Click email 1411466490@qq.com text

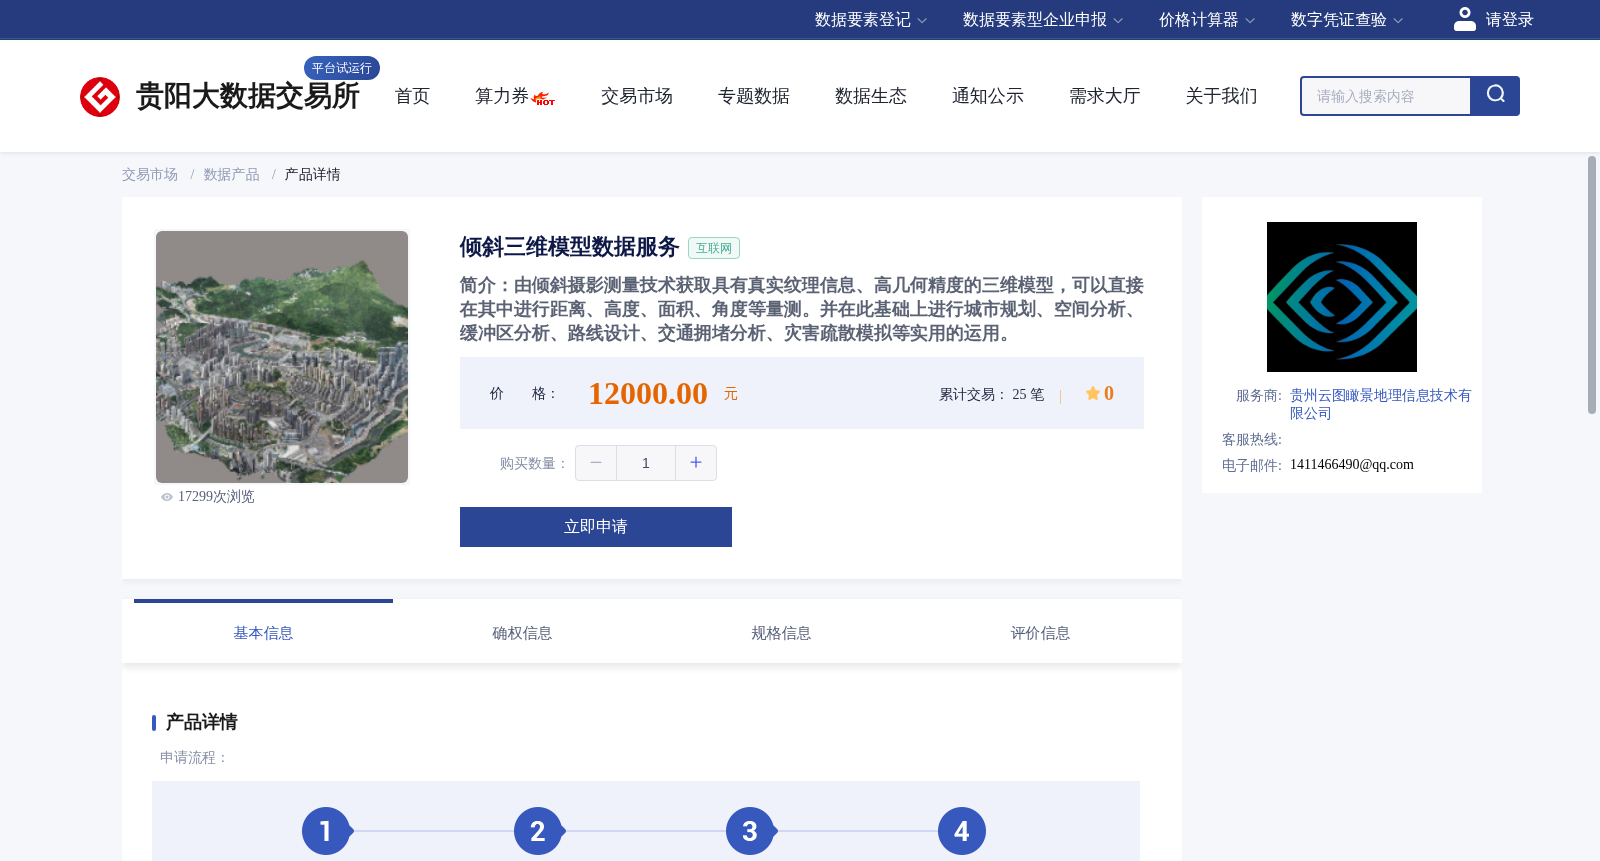click(1352, 465)
